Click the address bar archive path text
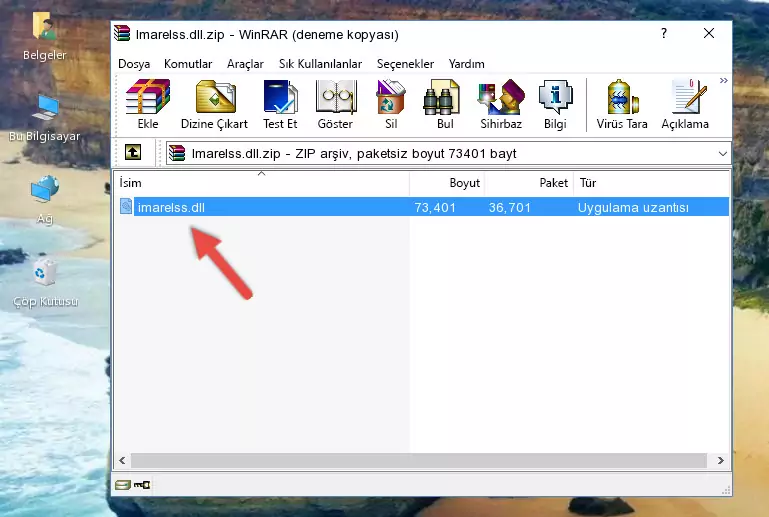This screenshot has width=769, height=517. coord(354,154)
